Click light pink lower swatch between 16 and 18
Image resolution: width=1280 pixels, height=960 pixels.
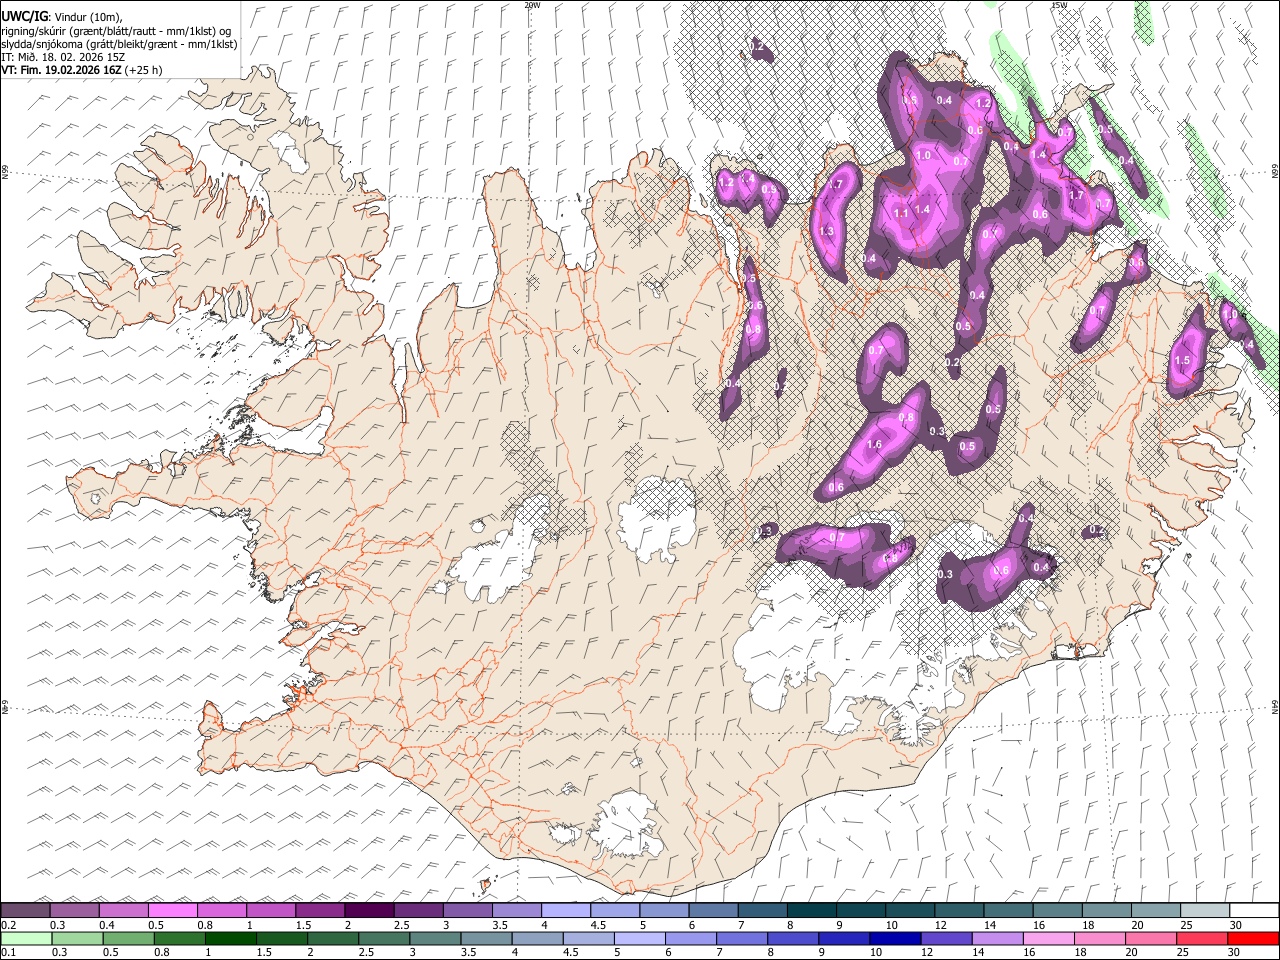coord(1048,938)
